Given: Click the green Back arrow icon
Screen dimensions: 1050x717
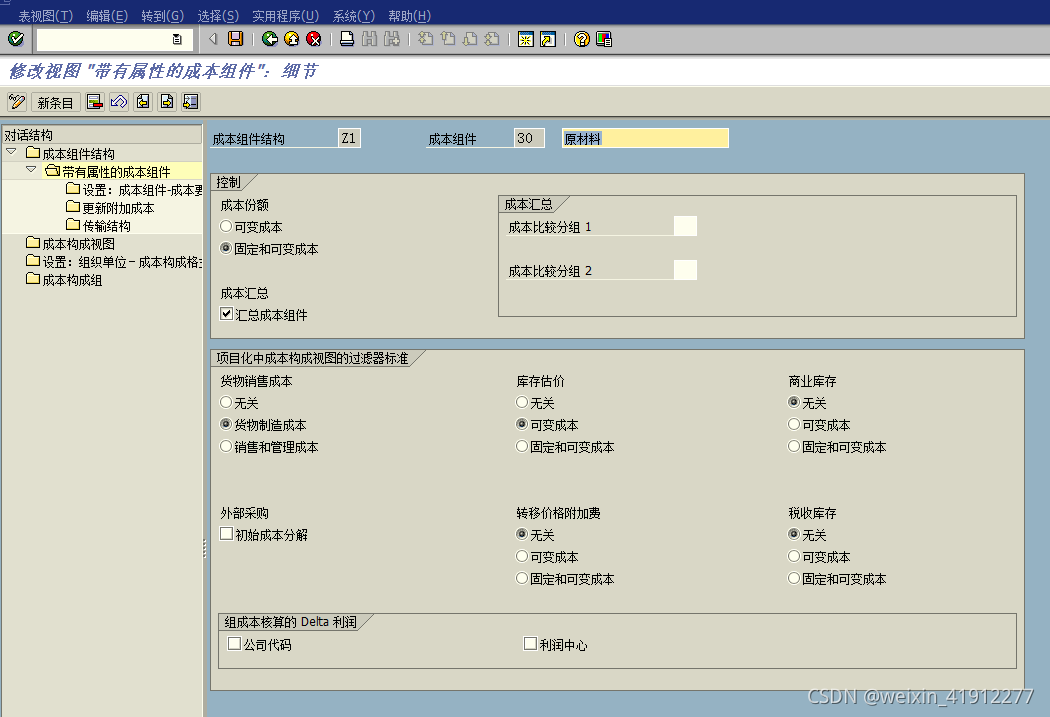Looking at the screenshot, I should [x=270, y=39].
